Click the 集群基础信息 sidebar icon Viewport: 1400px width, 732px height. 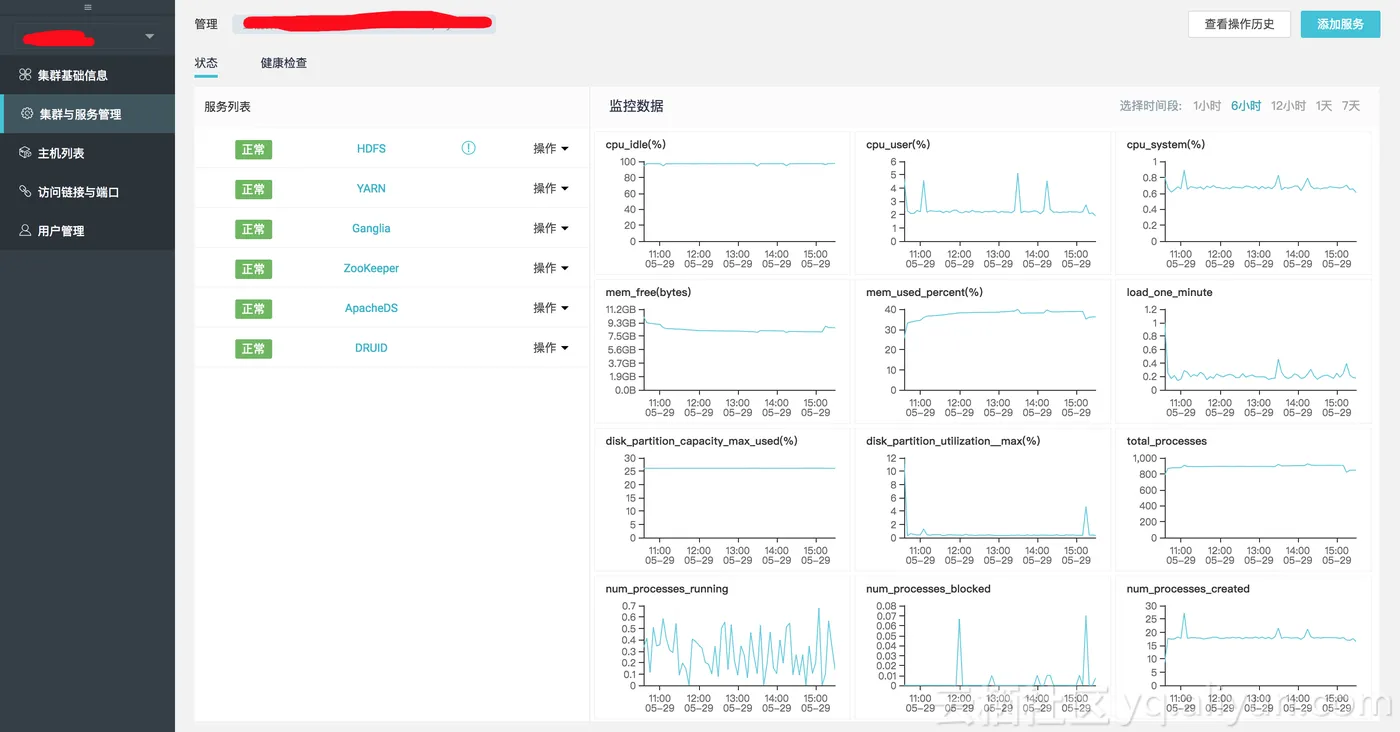(26, 75)
